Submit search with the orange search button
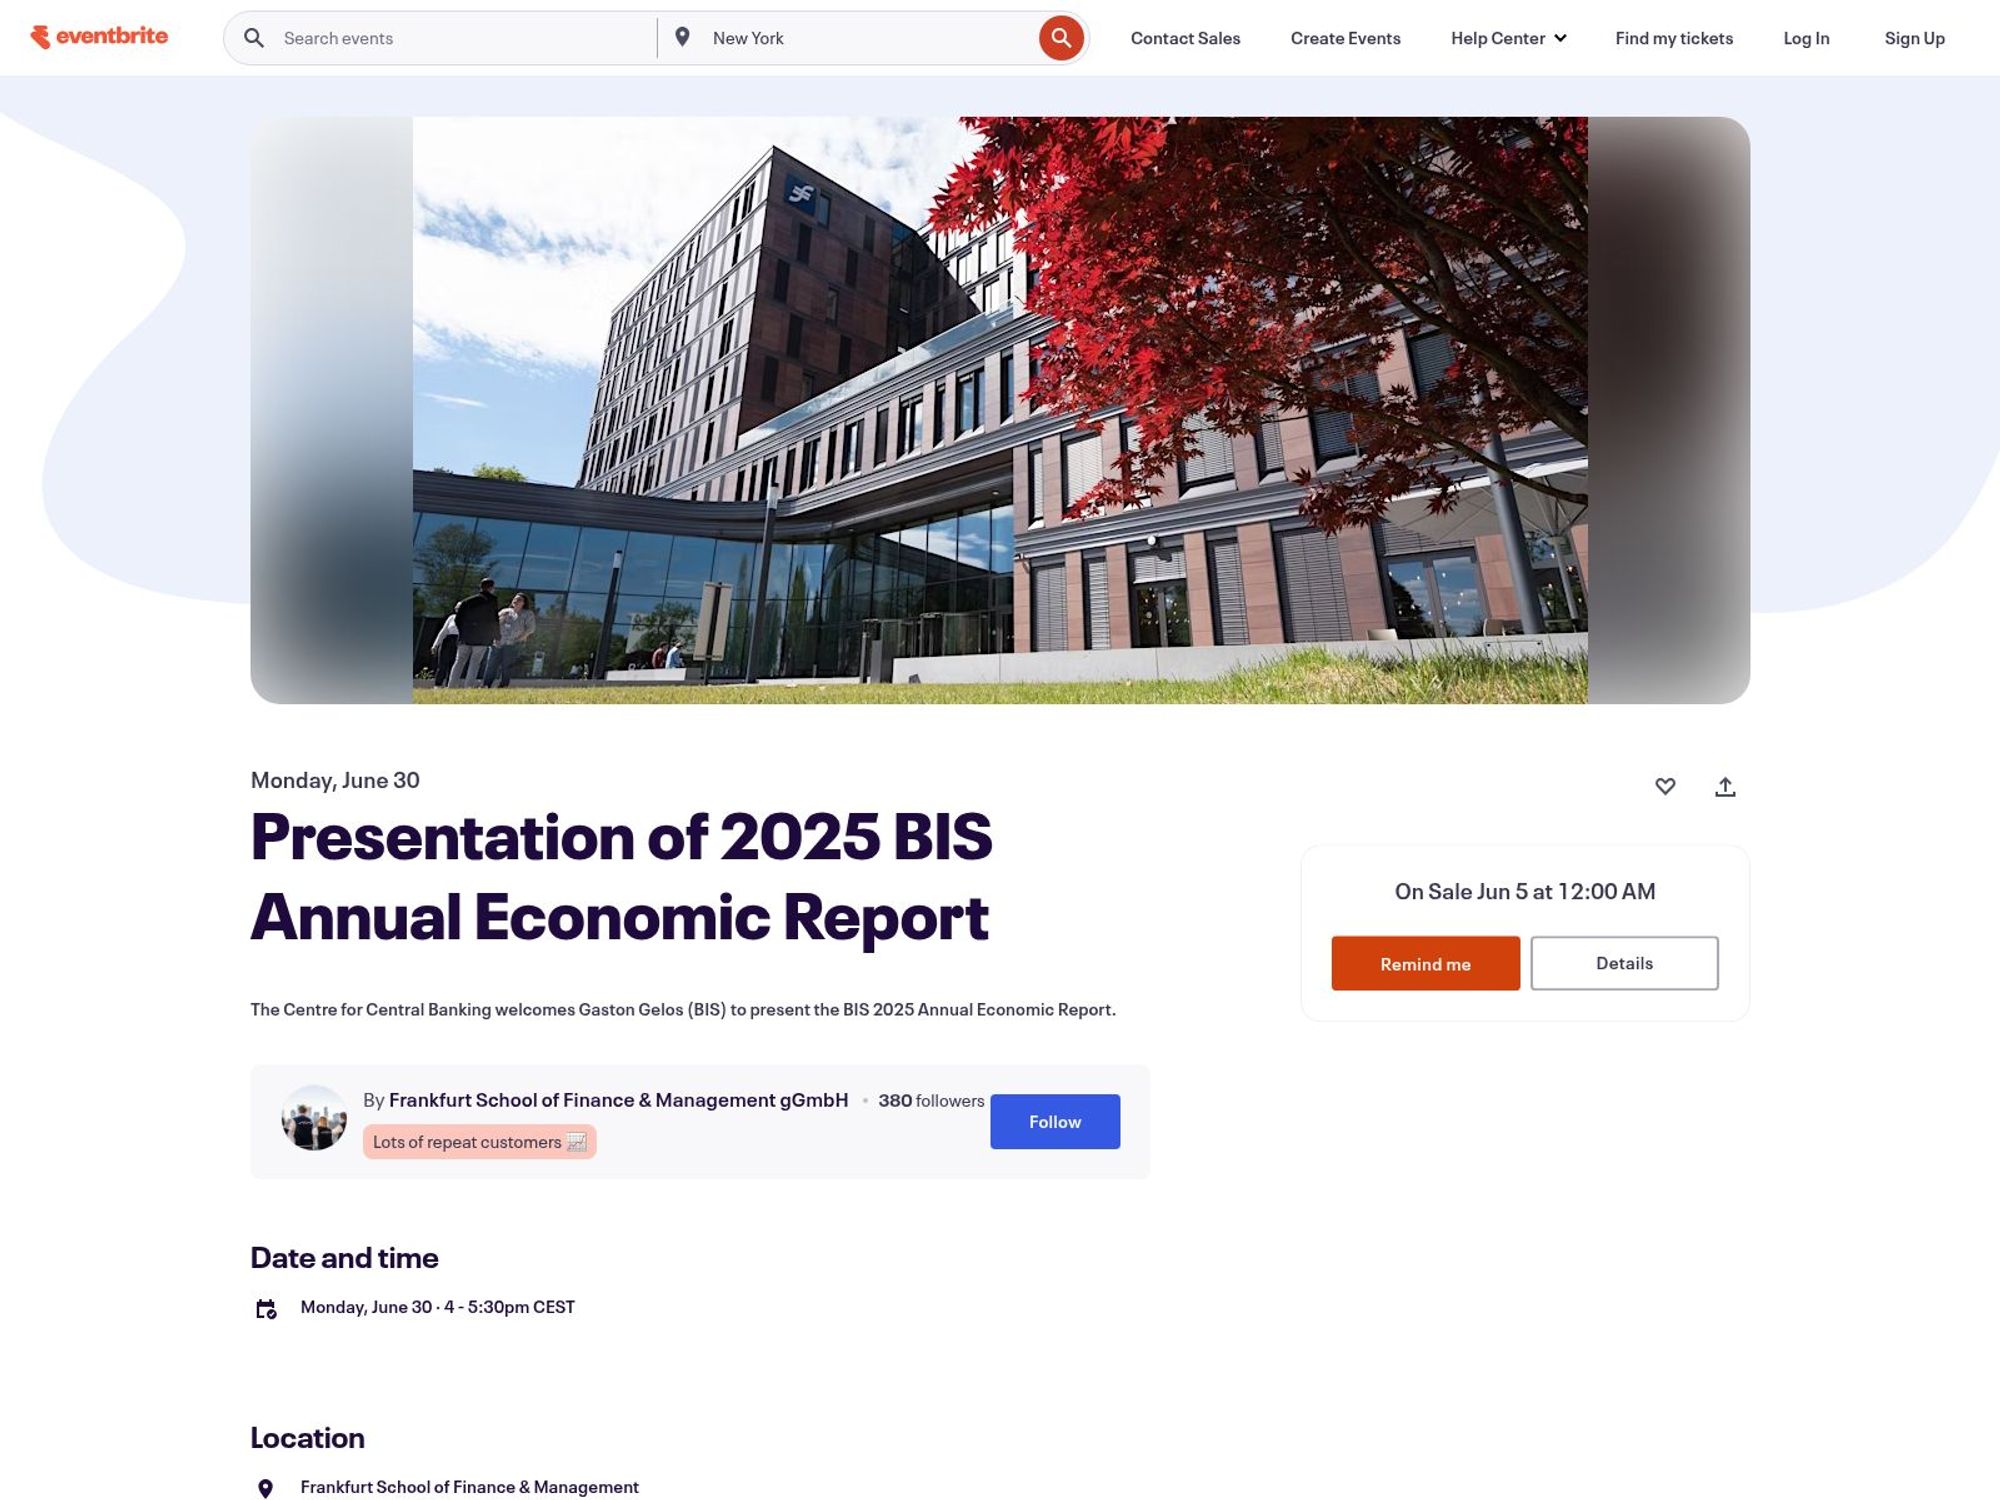Image resolution: width=2000 pixels, height=1500 pixels. click(1061, 38)
